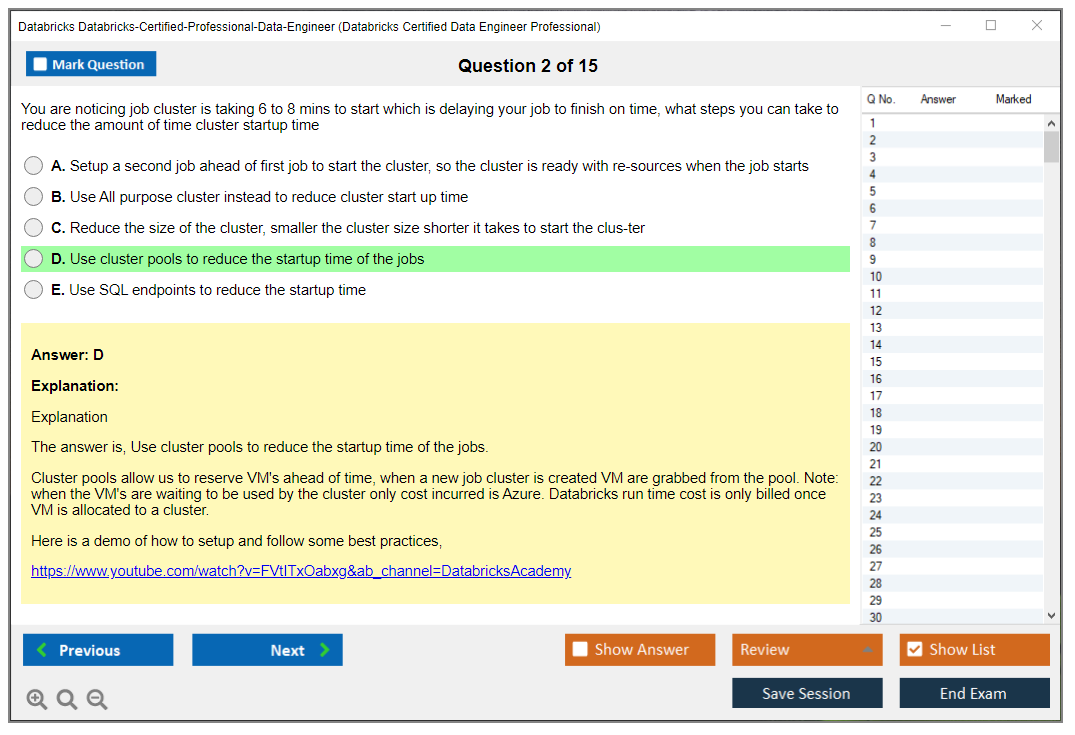Viewport: 1075px width, 735px height.
Task: Select answer option A radio button
Action: [x=34, y=166]
